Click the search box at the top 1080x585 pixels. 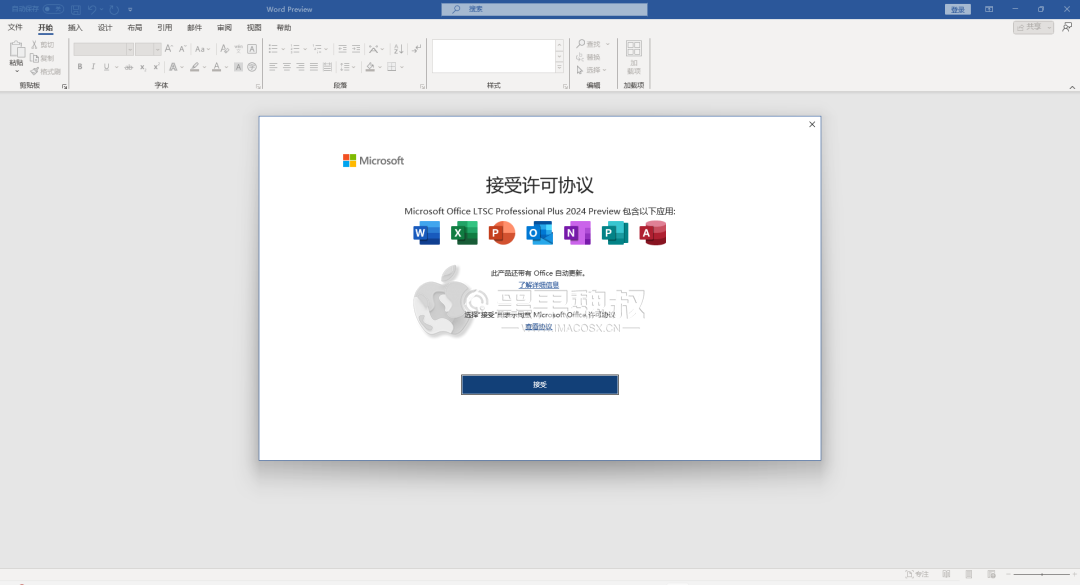point(543,9)
